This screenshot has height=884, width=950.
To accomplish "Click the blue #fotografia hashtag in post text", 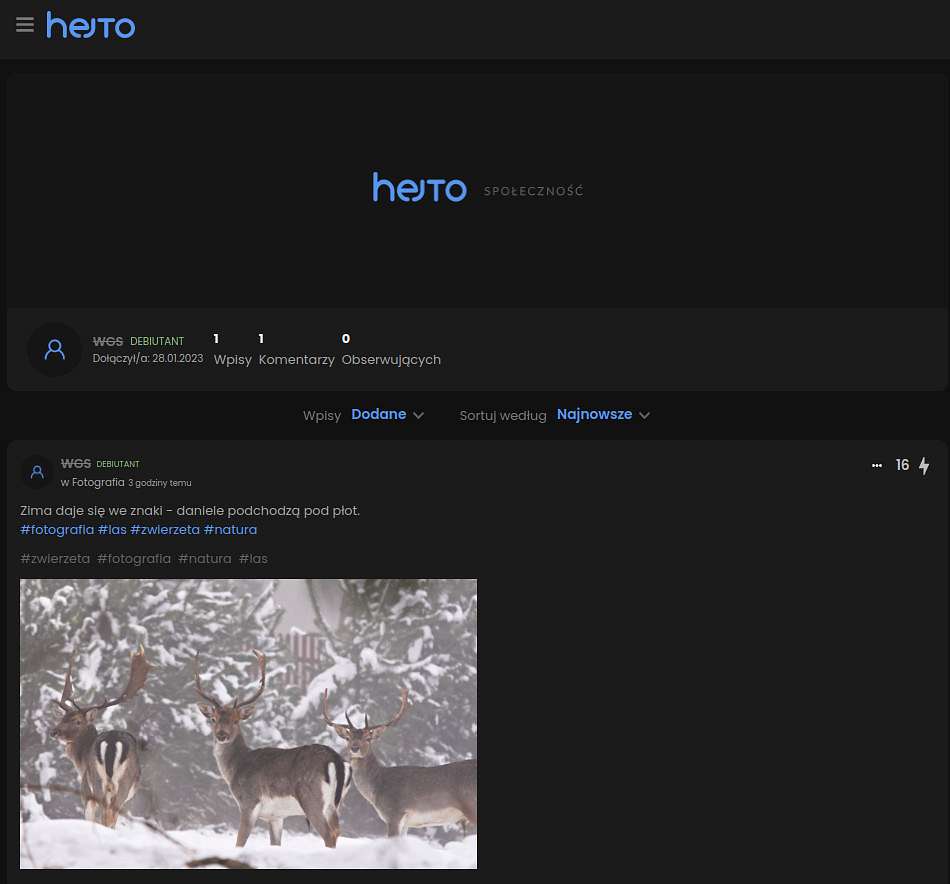I will tap(57, 530).
